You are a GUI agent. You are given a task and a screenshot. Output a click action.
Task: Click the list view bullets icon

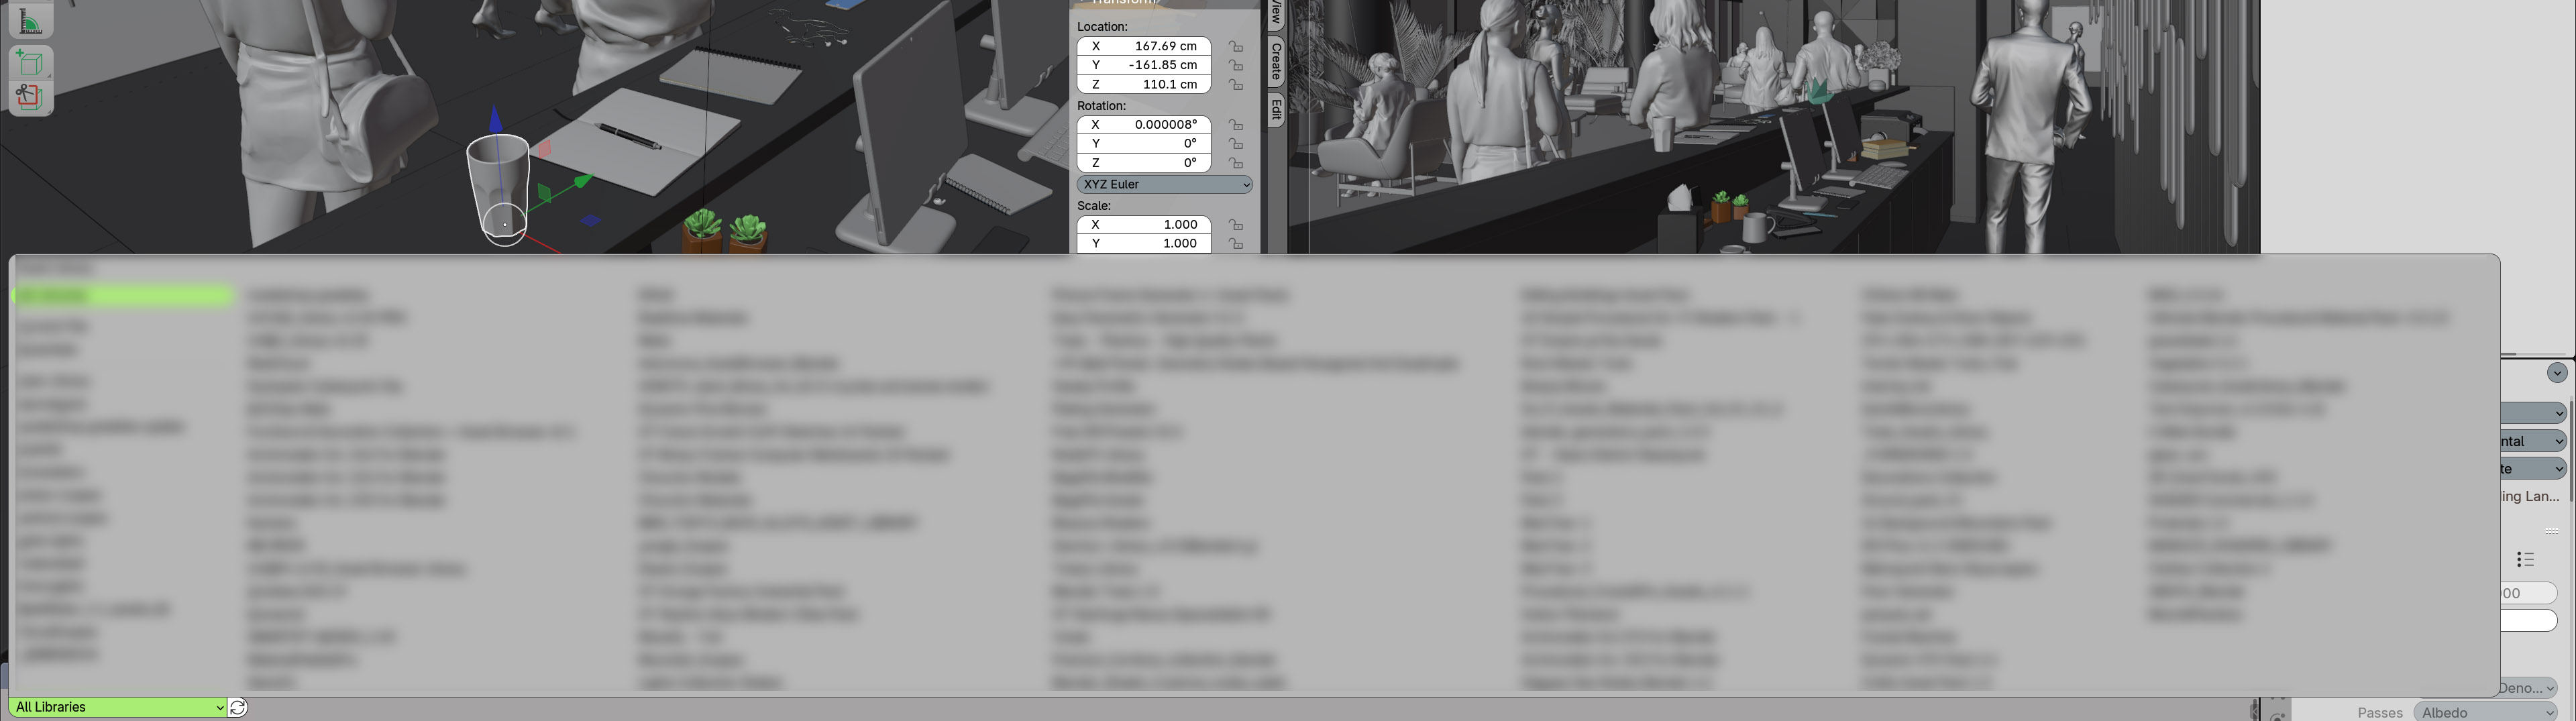pyautogui.click(x=2525, y=560)
